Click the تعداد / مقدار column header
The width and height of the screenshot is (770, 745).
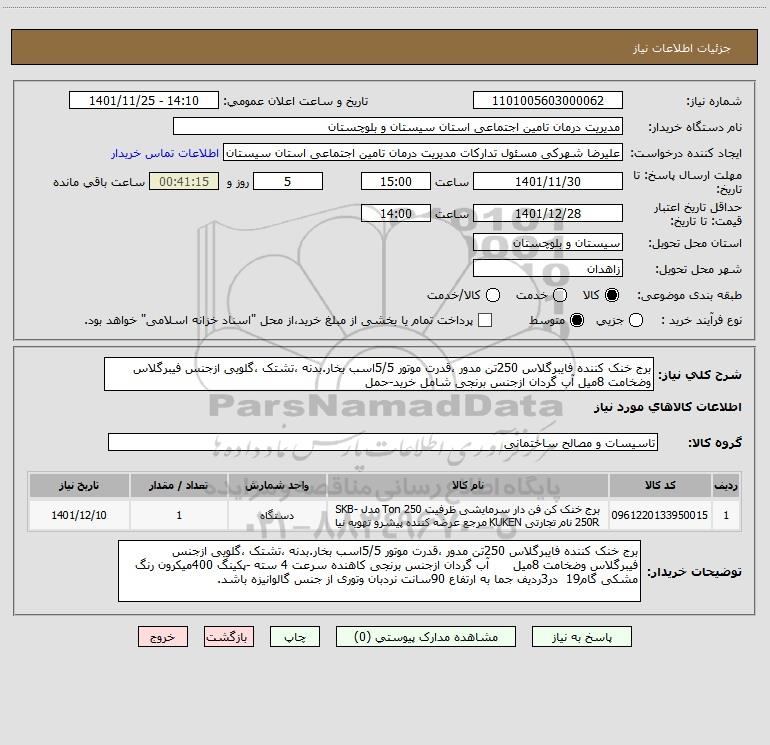pos(179,485)
